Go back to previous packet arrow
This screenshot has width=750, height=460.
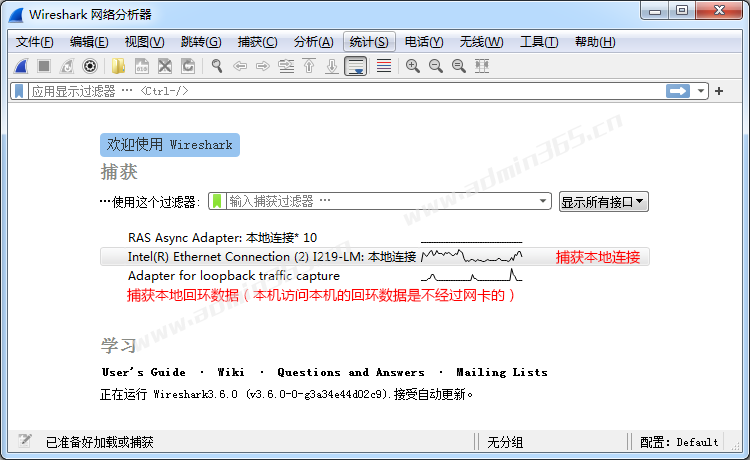coord(240,66)
